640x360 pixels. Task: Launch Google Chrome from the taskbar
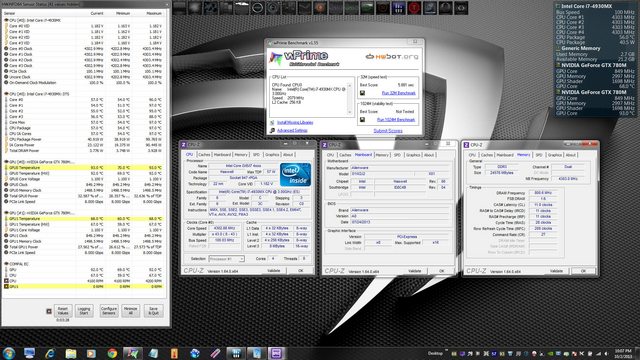(x=112, y=353)
